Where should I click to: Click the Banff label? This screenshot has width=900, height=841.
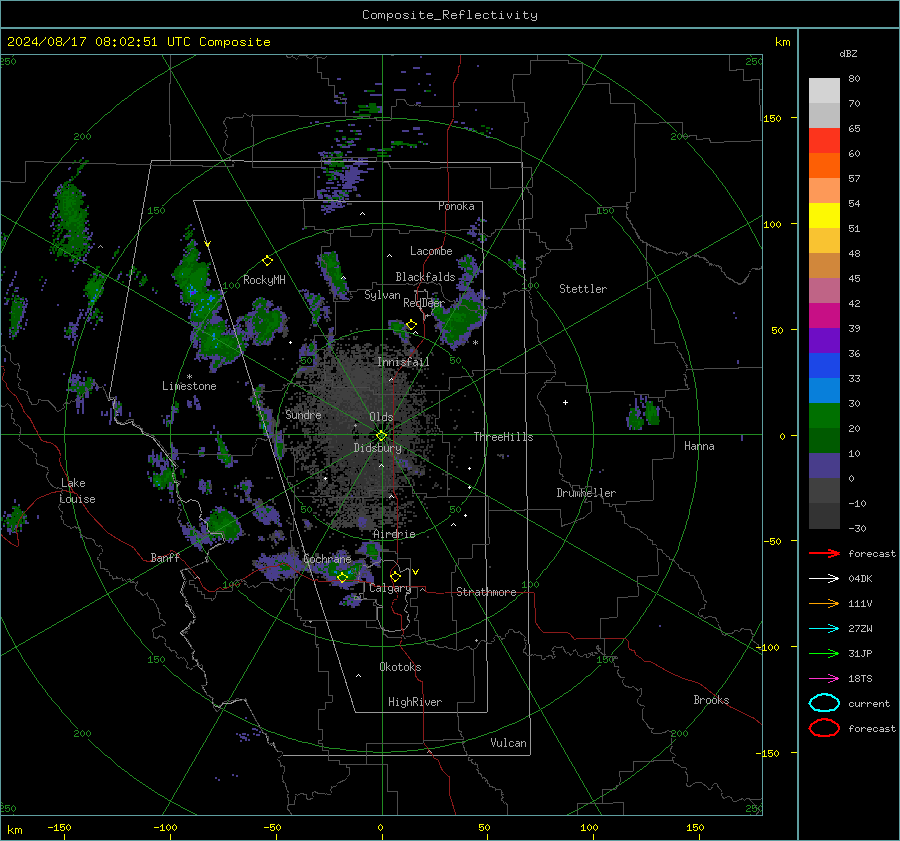coord(165,557)
